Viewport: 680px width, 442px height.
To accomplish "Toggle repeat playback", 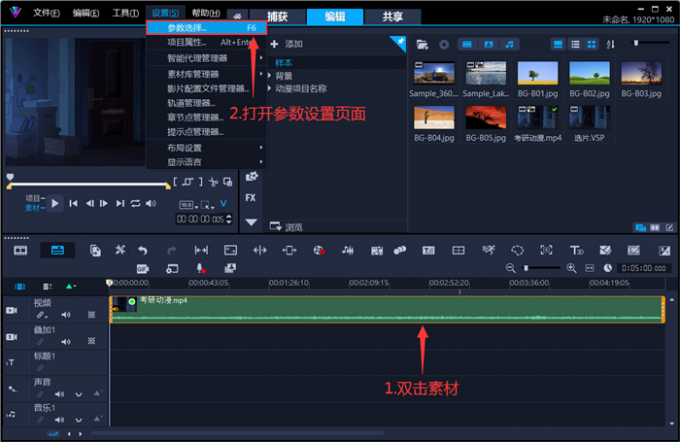I will 135,203.
